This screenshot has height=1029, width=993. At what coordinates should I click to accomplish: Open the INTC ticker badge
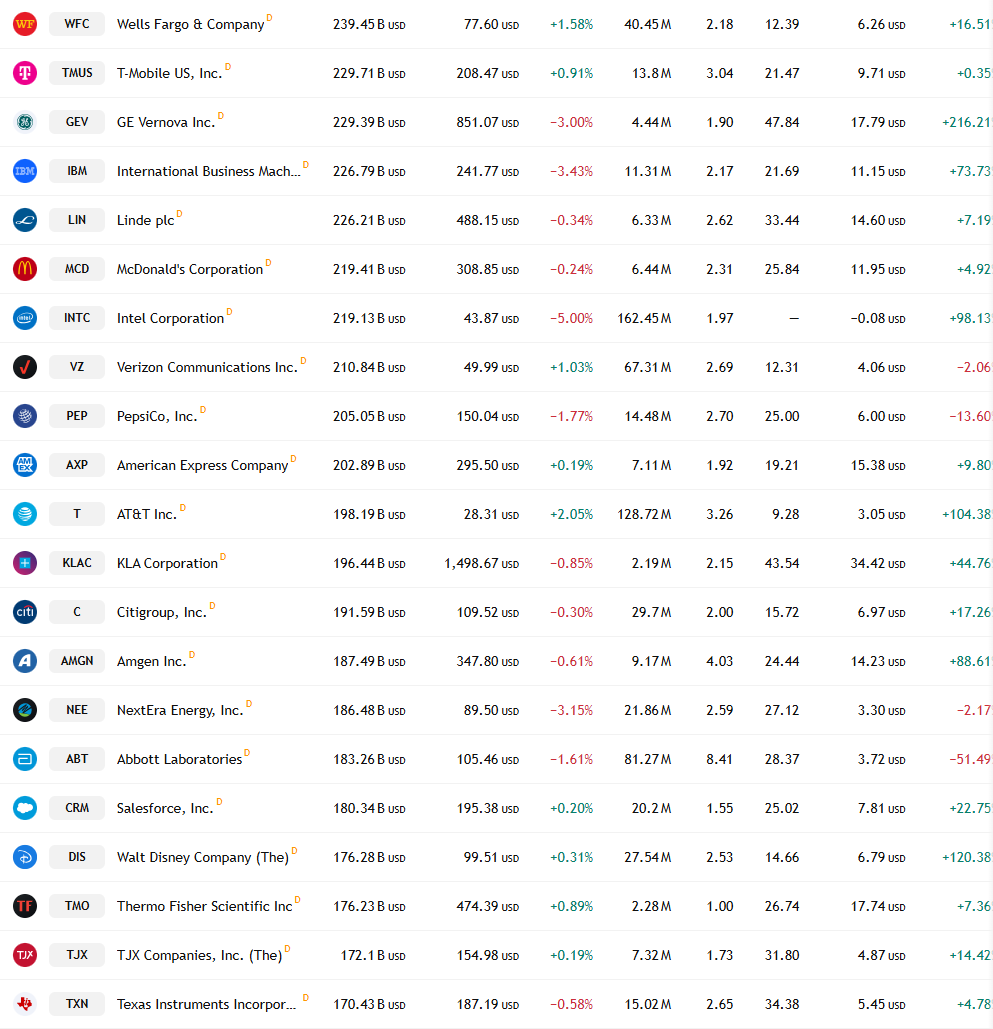[77, 318]
